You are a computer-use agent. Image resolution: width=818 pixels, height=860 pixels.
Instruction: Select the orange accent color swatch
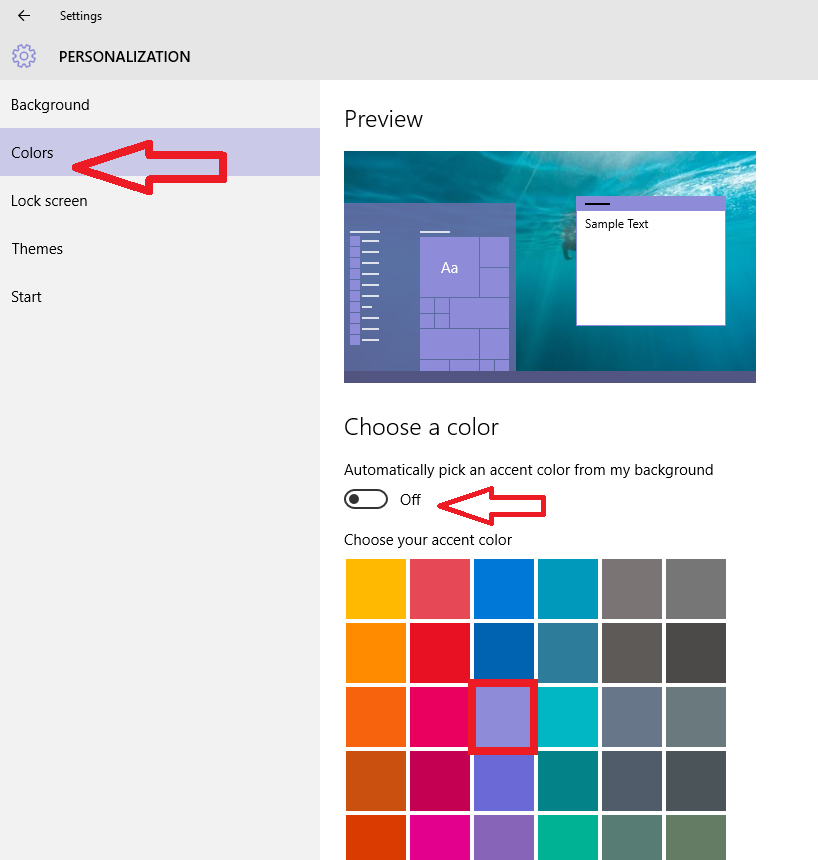[375, 653]
